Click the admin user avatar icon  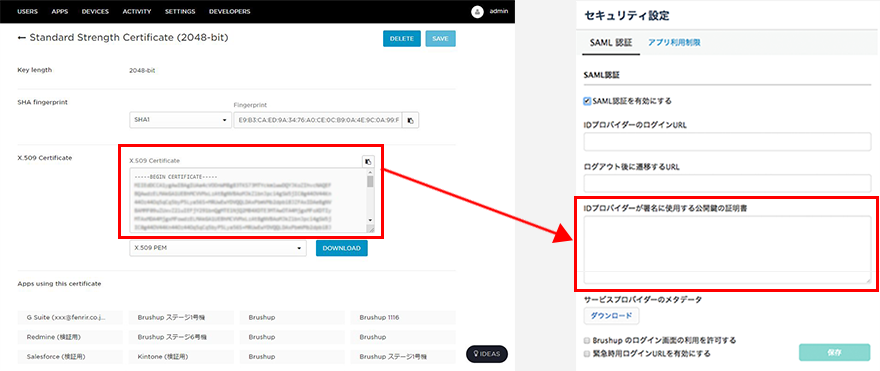(477, 12)
